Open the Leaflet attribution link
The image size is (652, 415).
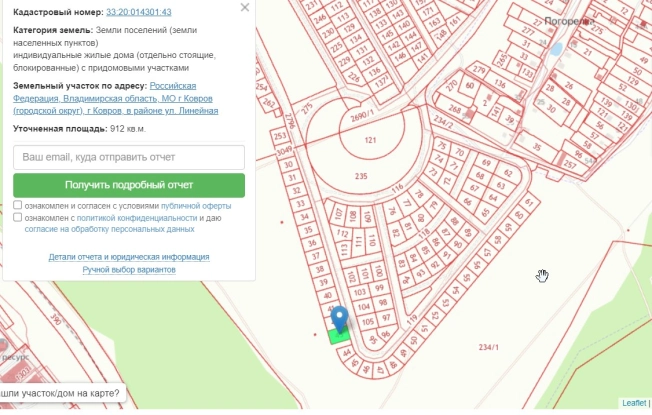pos(633,403)
